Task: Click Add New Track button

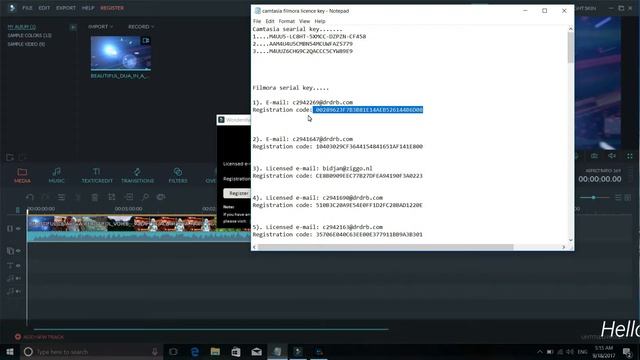Action: coord(39,337)
